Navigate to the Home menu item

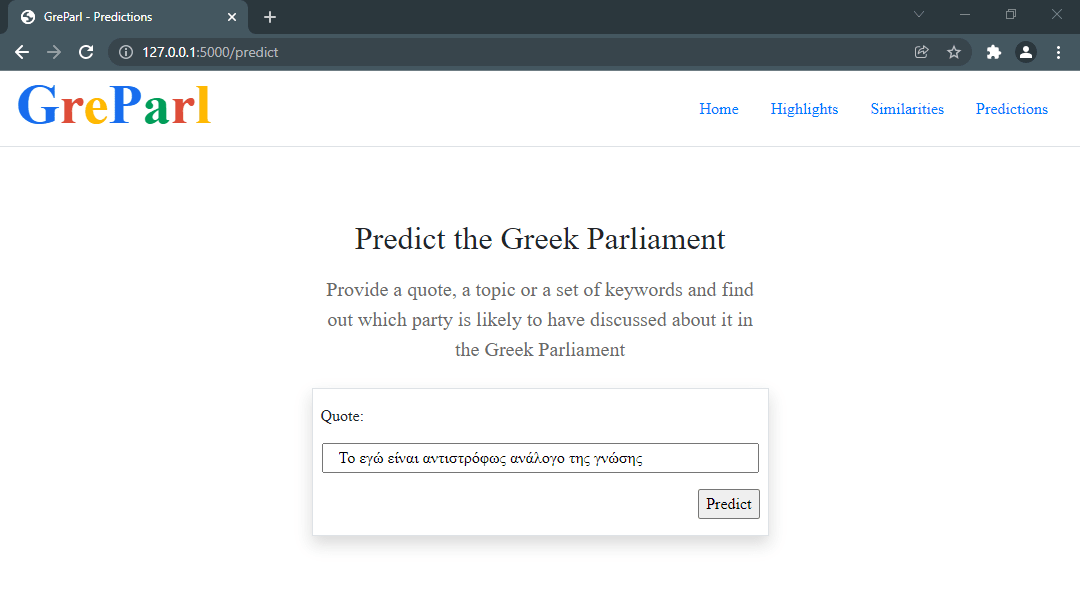click(718, 109)
